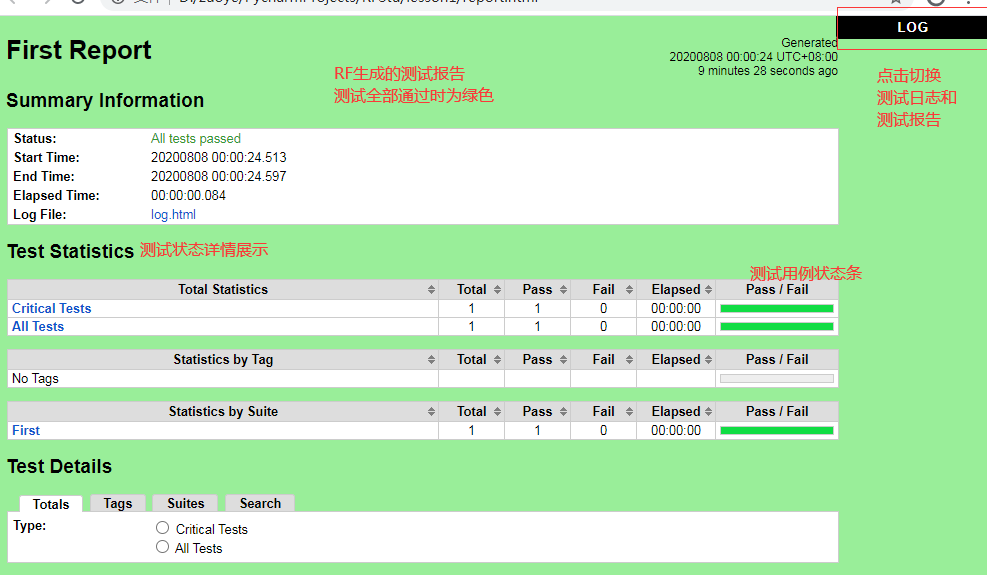Open the log.html link
The image size is (987, 575).
tap(173, 214)
